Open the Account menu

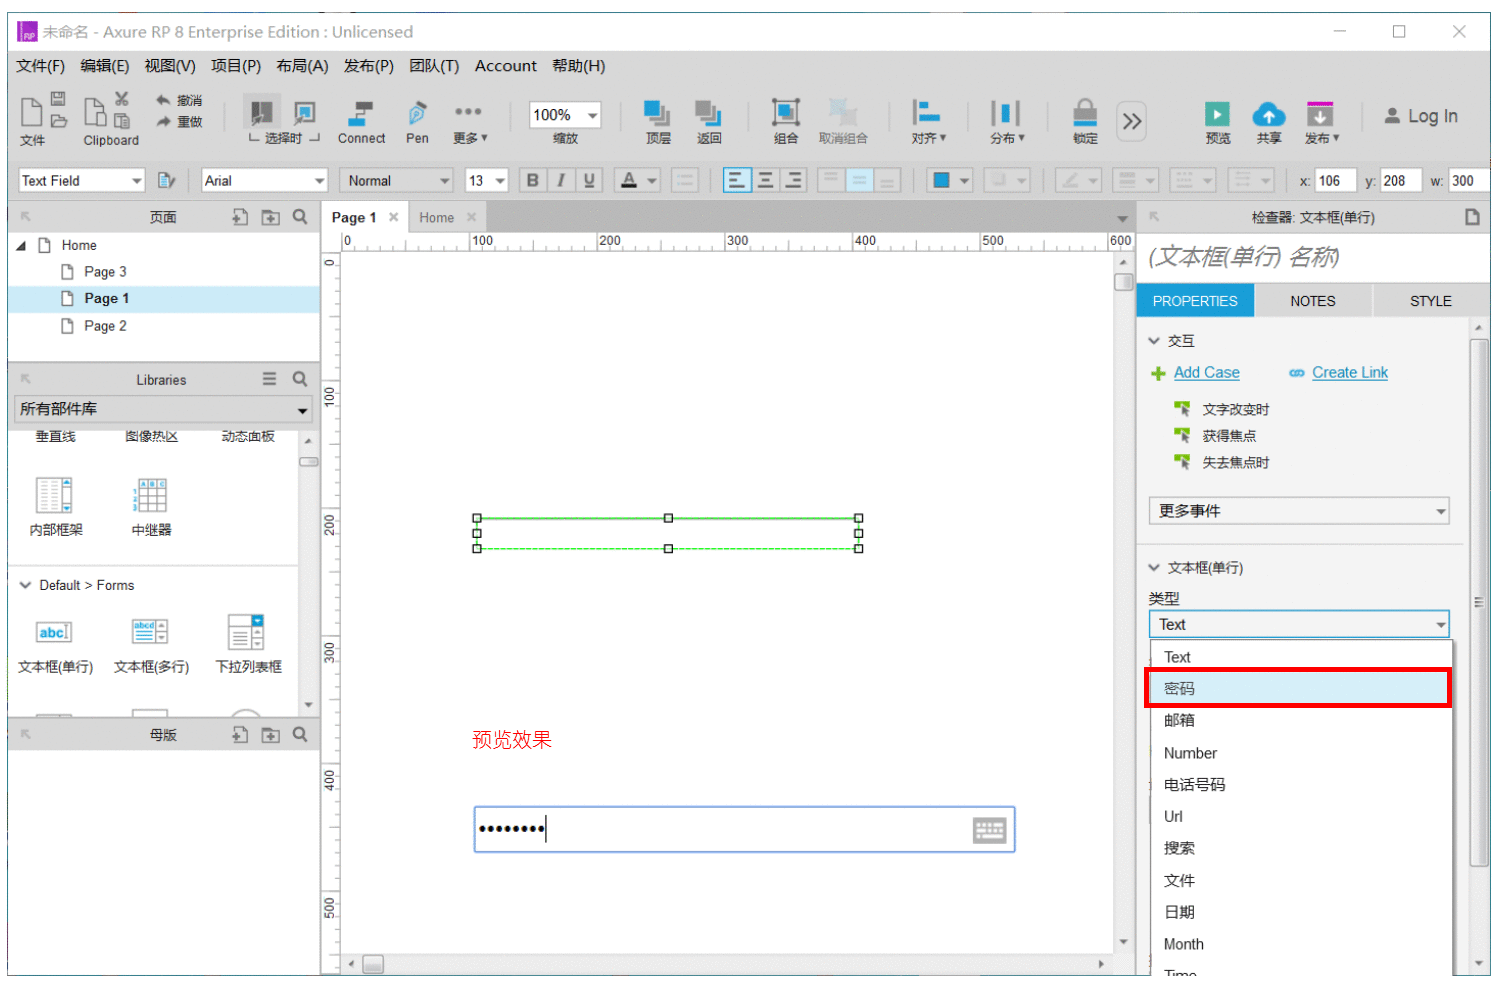(x=505, y=66)
